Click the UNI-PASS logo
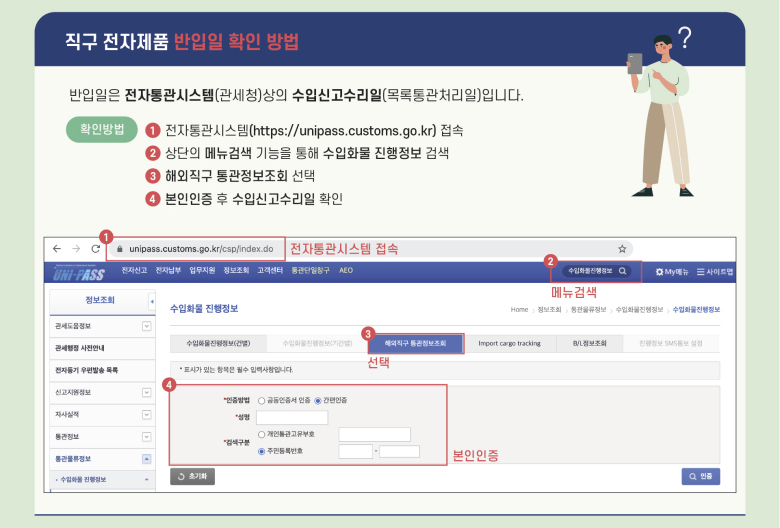Viewport: 780px width, 528px height. 79,273
